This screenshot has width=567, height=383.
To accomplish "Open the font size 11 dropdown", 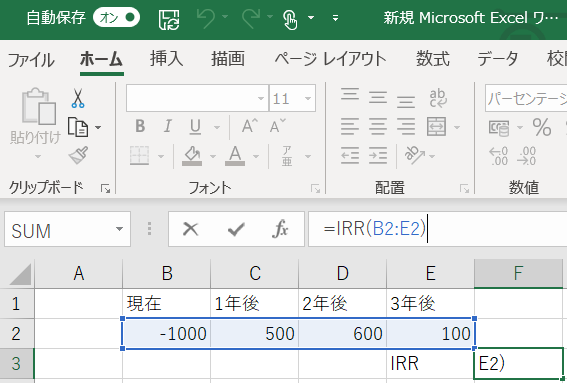I will point(308,98).
